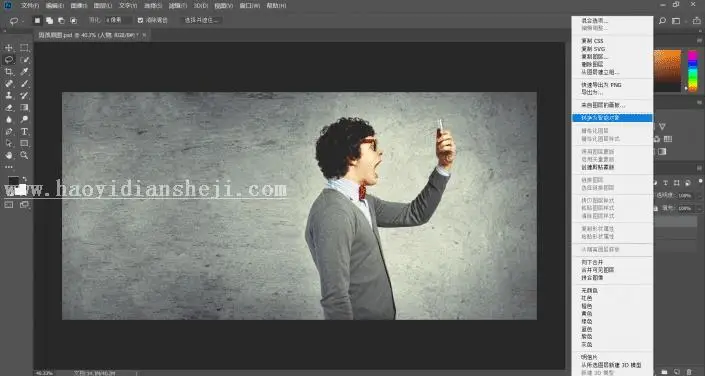Select the Move tool
The width and height of the screenshot is (705, 376).
[x=9, y=48]
